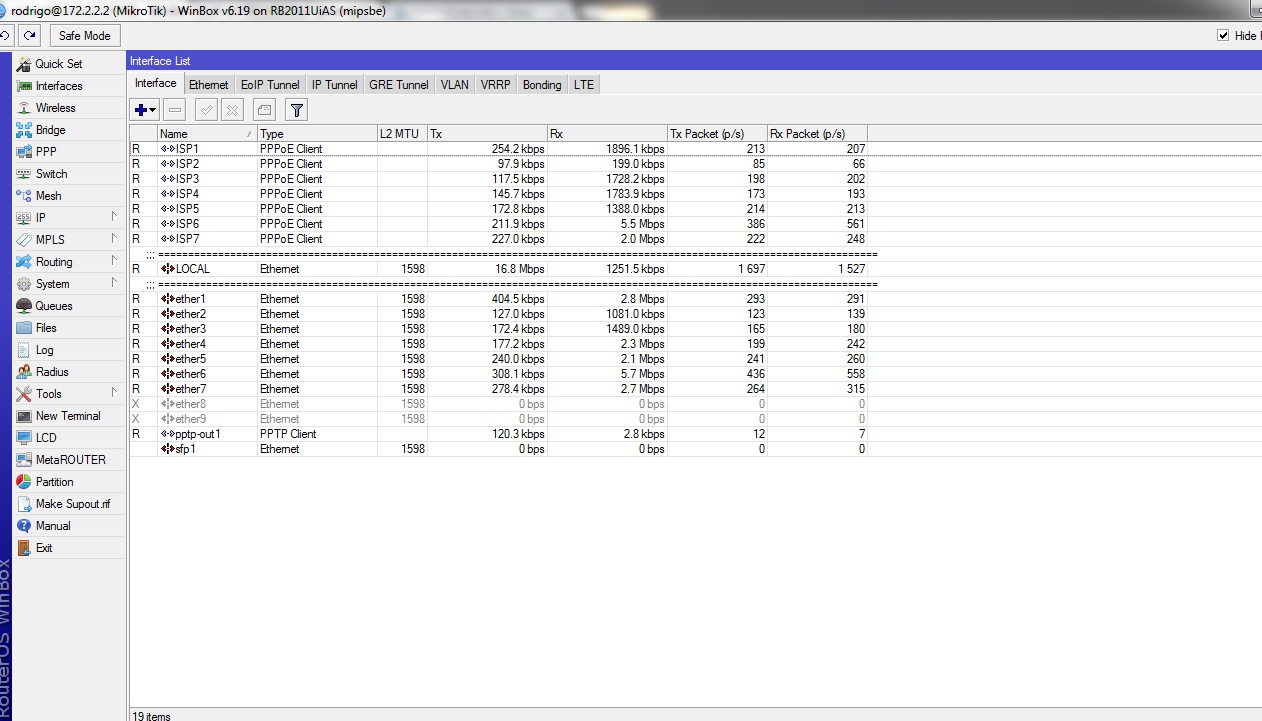Click the Tx Packet (p/s) column header
Image resolution: width=1262 pixels, height=721 pixels.
tap(717, 134)
